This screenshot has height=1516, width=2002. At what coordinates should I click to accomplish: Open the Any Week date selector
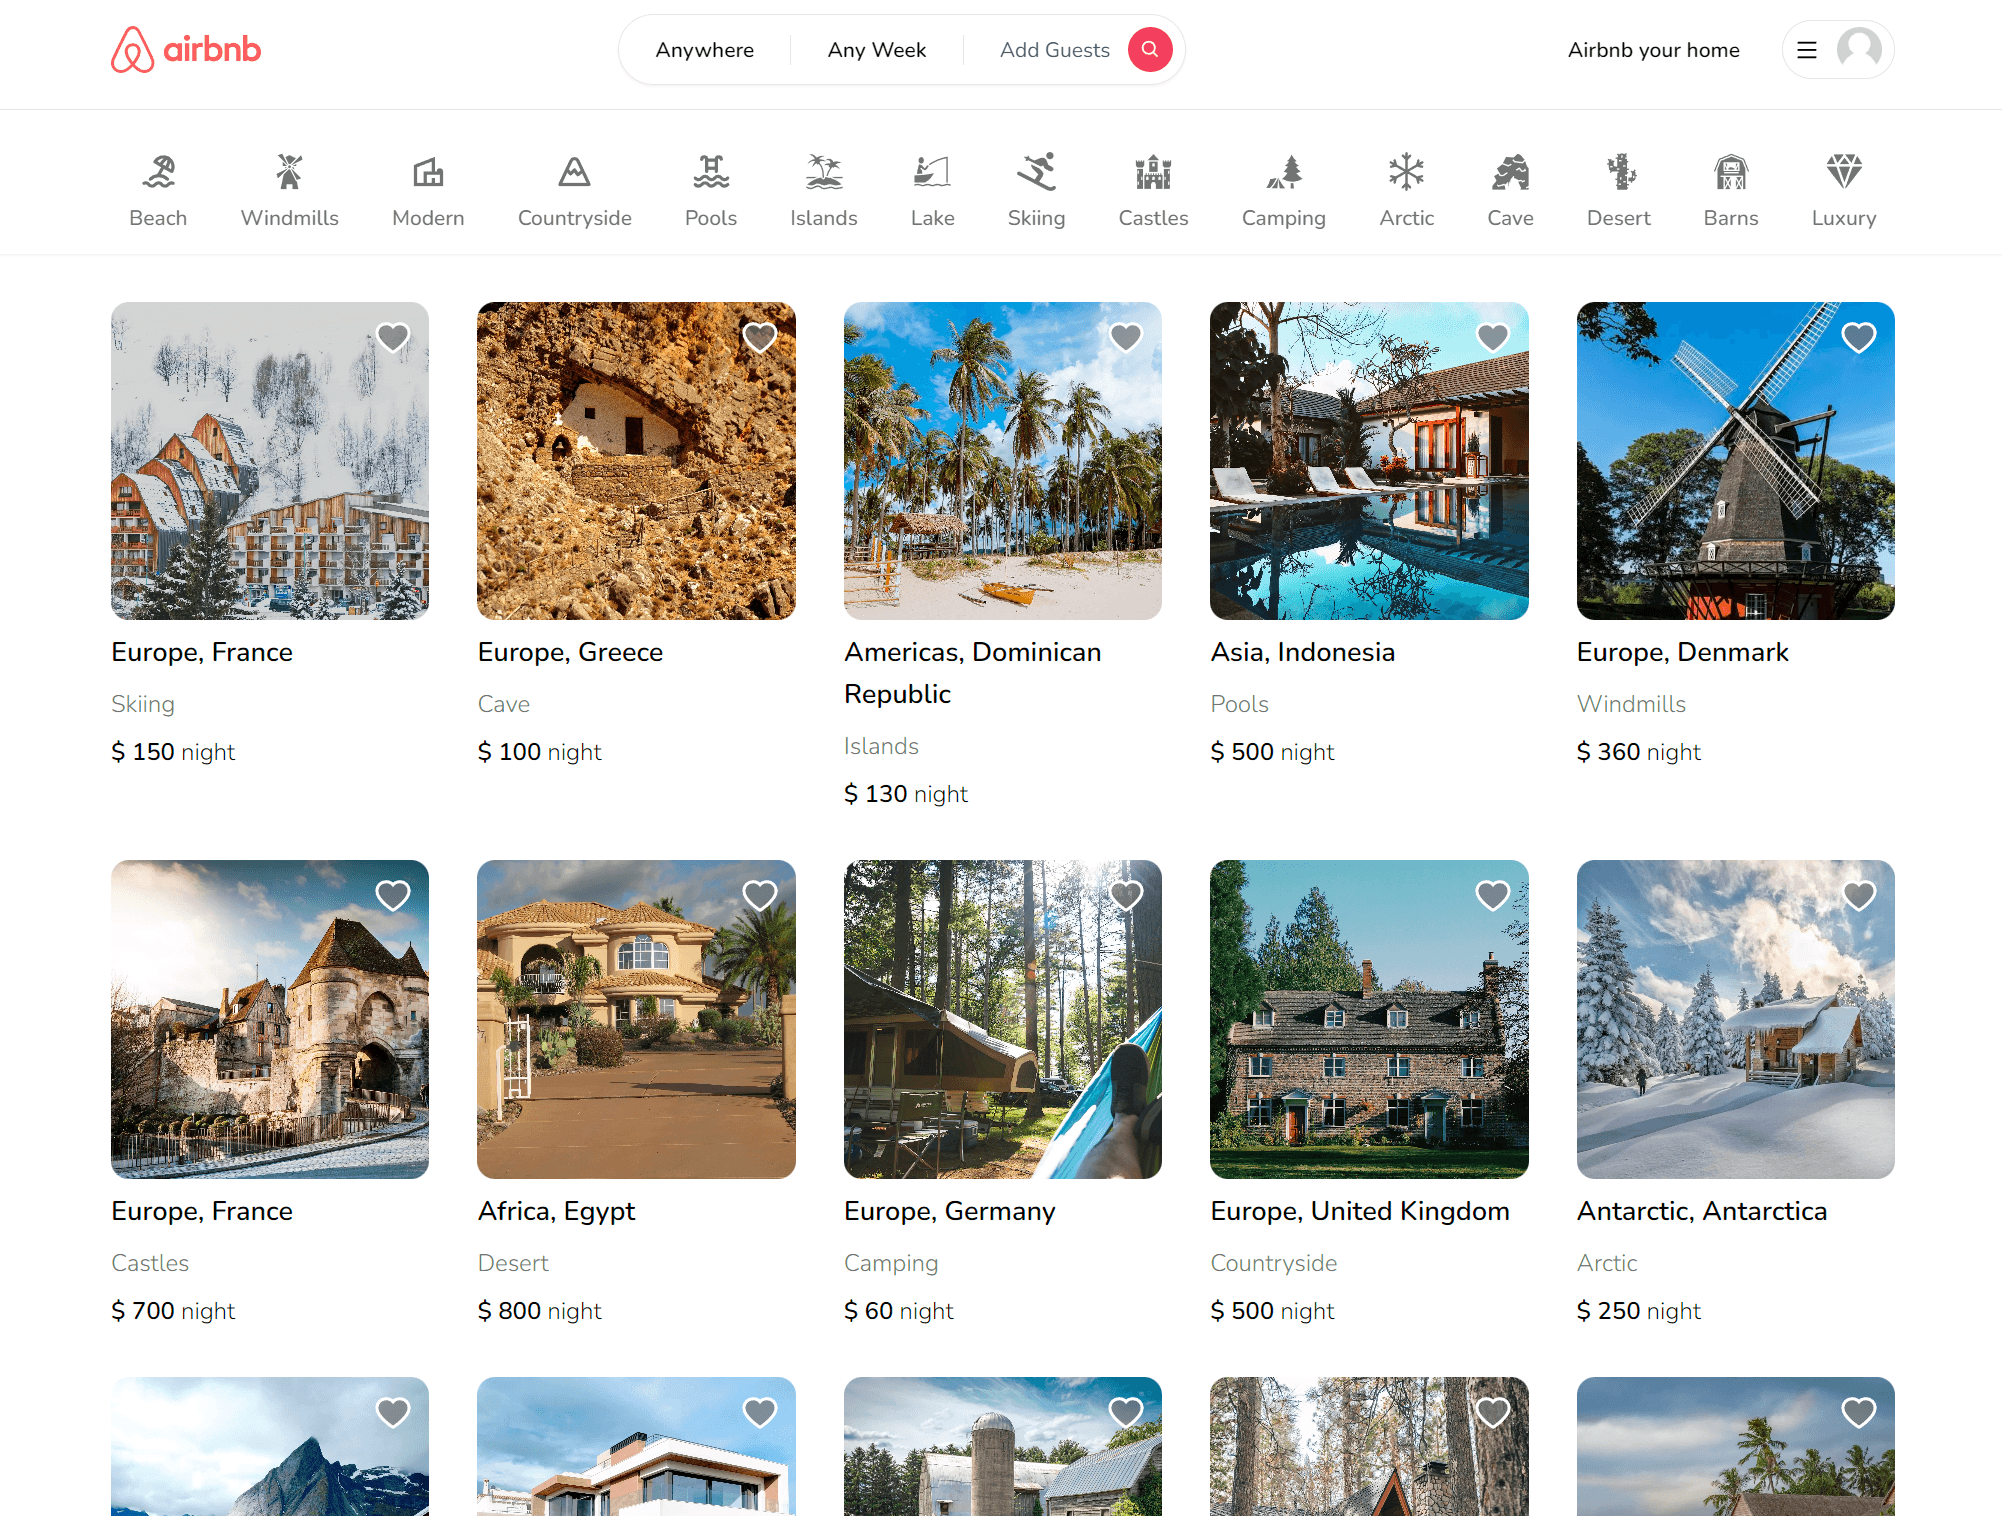click(876, 49)
